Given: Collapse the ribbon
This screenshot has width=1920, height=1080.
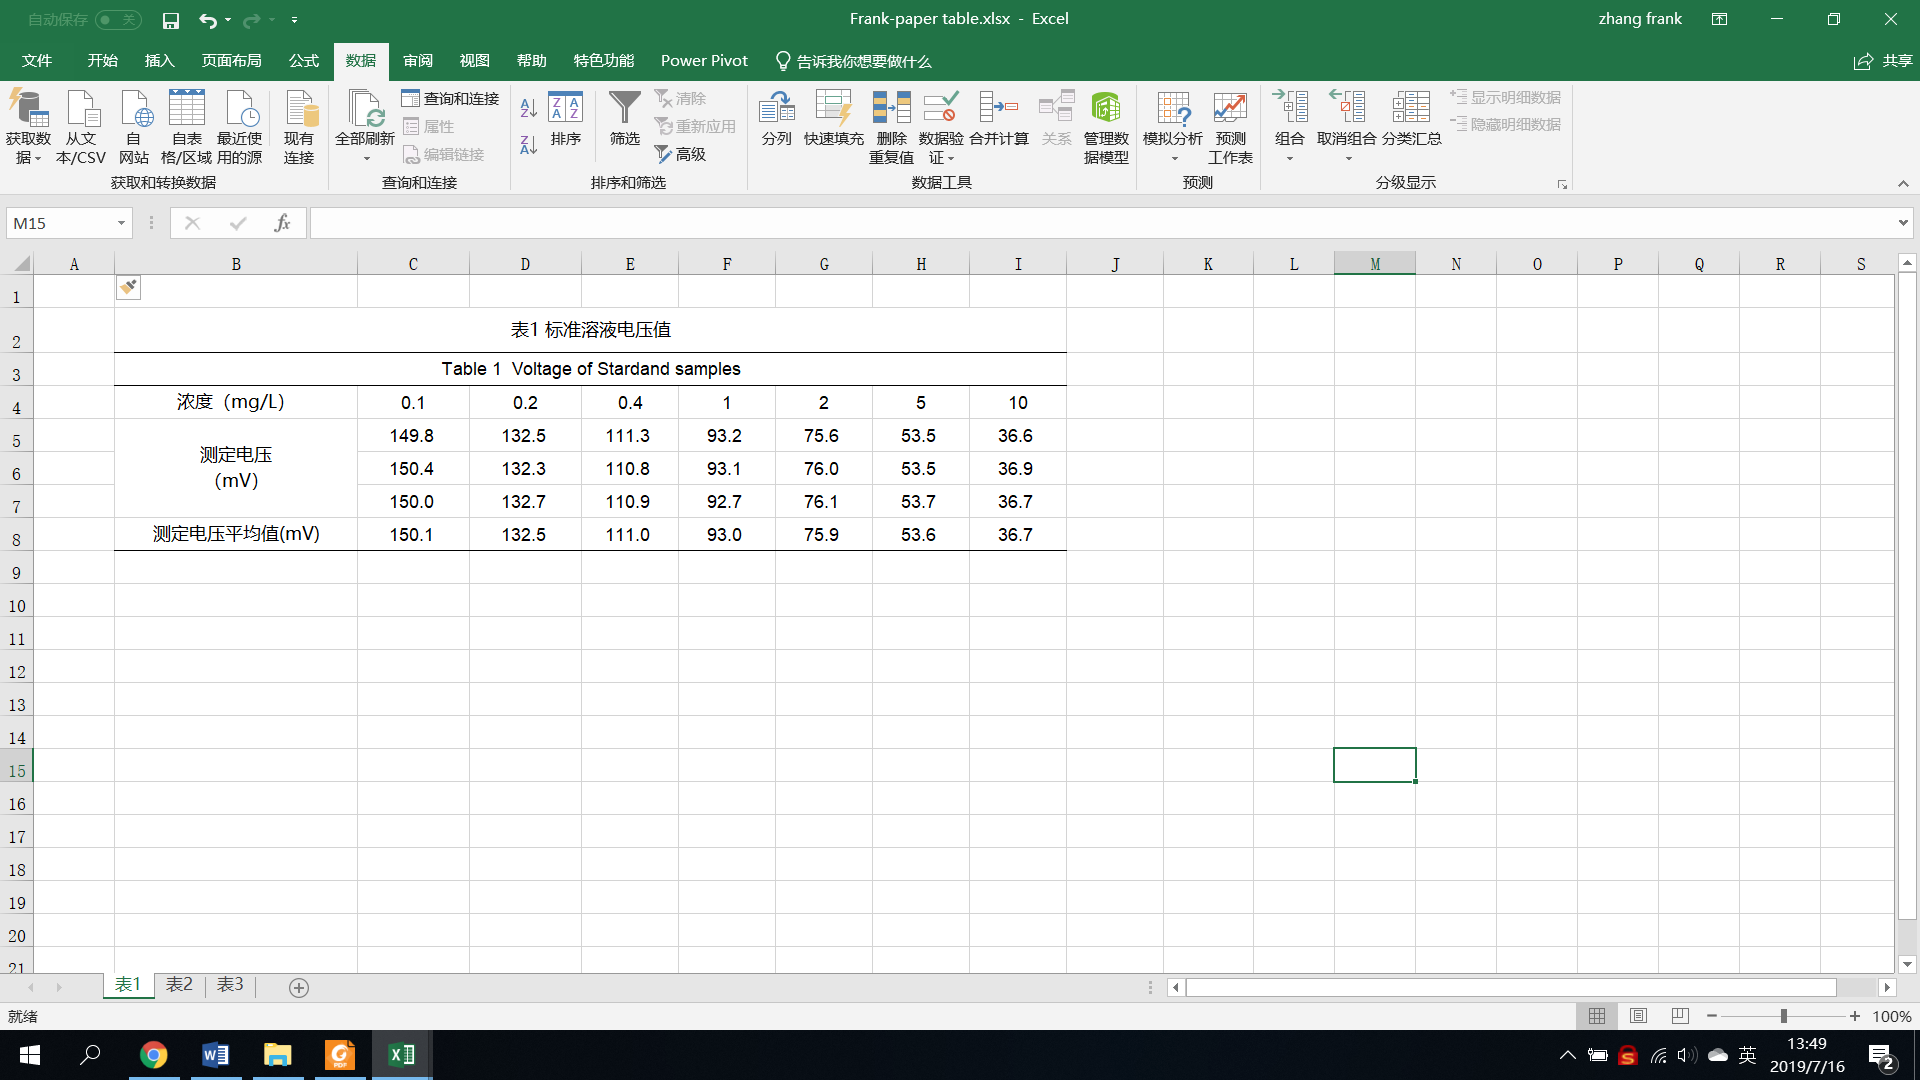Looking at the screenshot, I should click(x=1903, y=184).
